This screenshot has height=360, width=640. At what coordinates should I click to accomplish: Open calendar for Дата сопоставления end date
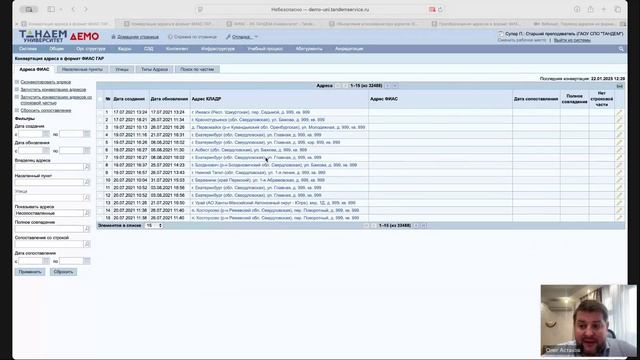tap(87, 261)
